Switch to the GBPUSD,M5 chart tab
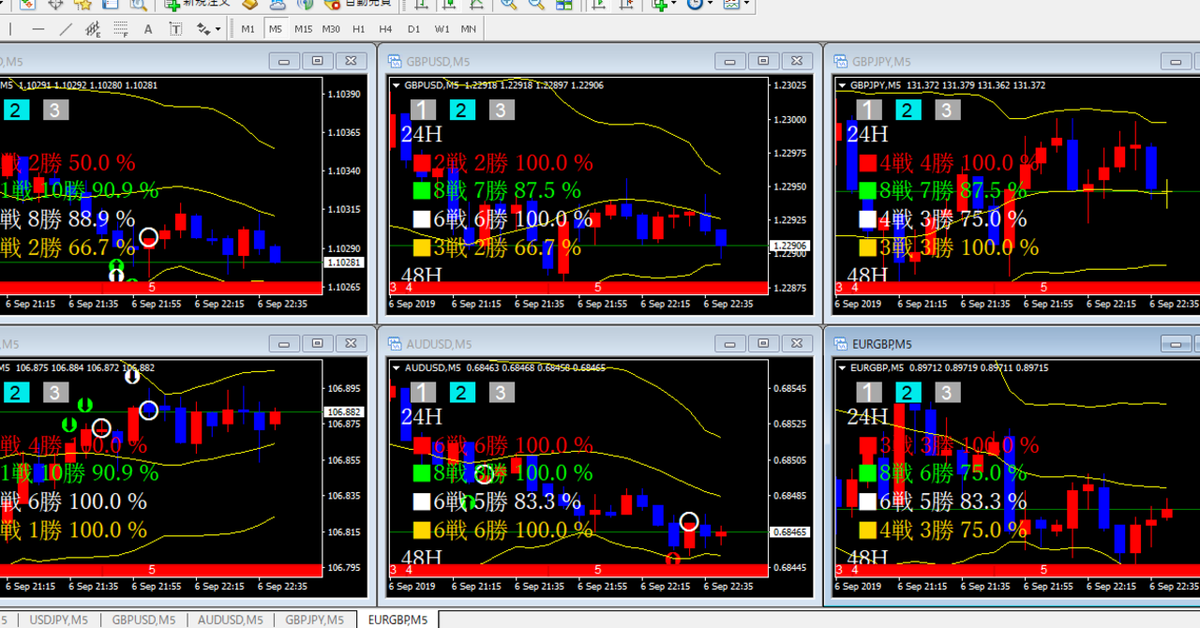 144,620
